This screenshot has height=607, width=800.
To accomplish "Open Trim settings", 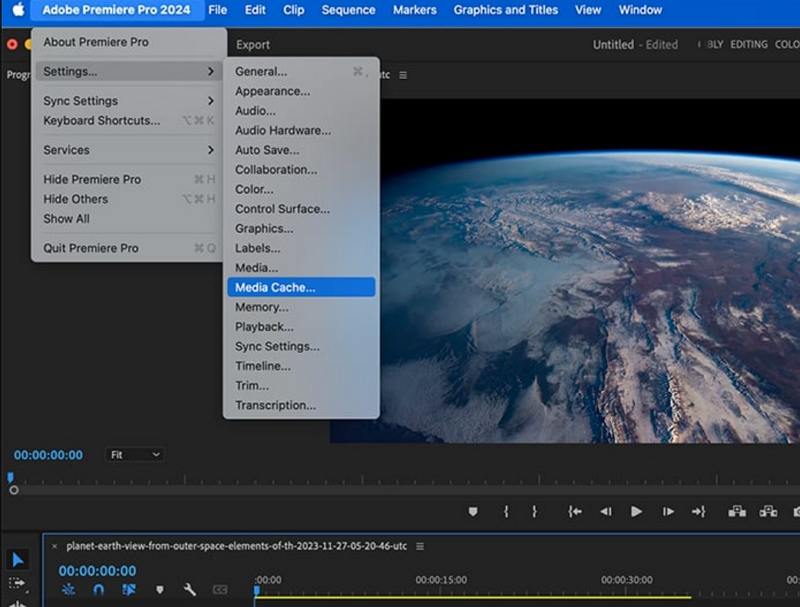I will point(301,386).
